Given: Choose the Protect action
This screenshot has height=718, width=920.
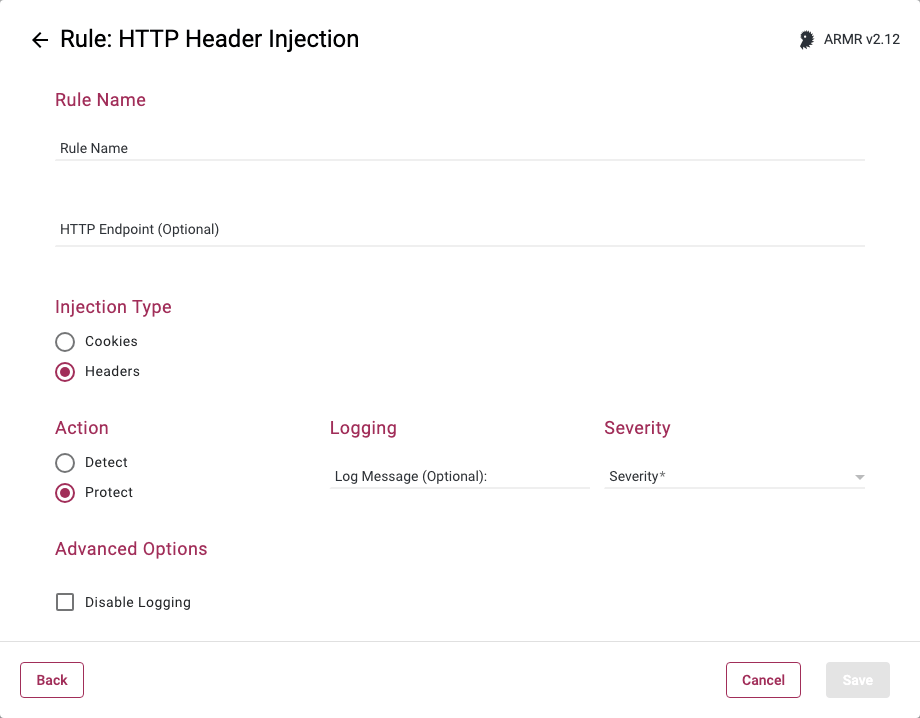Looking at the screenshot, I should 65,493.
